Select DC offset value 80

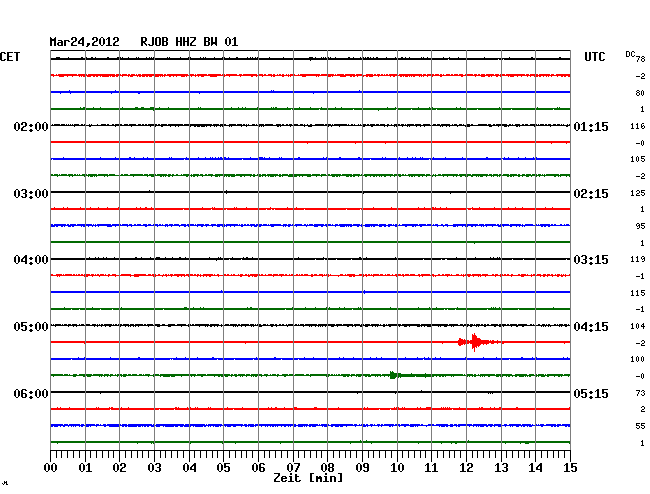click(x=640, y=93)
